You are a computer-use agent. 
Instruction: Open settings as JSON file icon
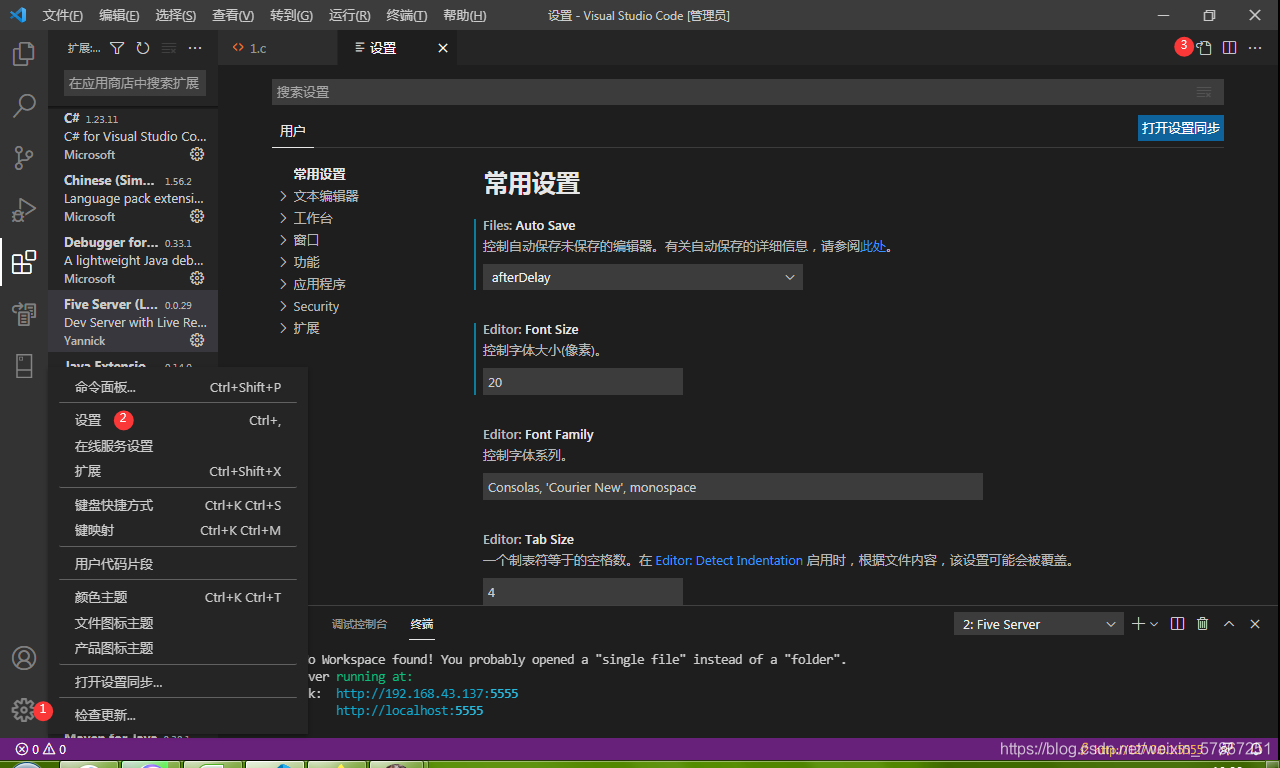1204,47
